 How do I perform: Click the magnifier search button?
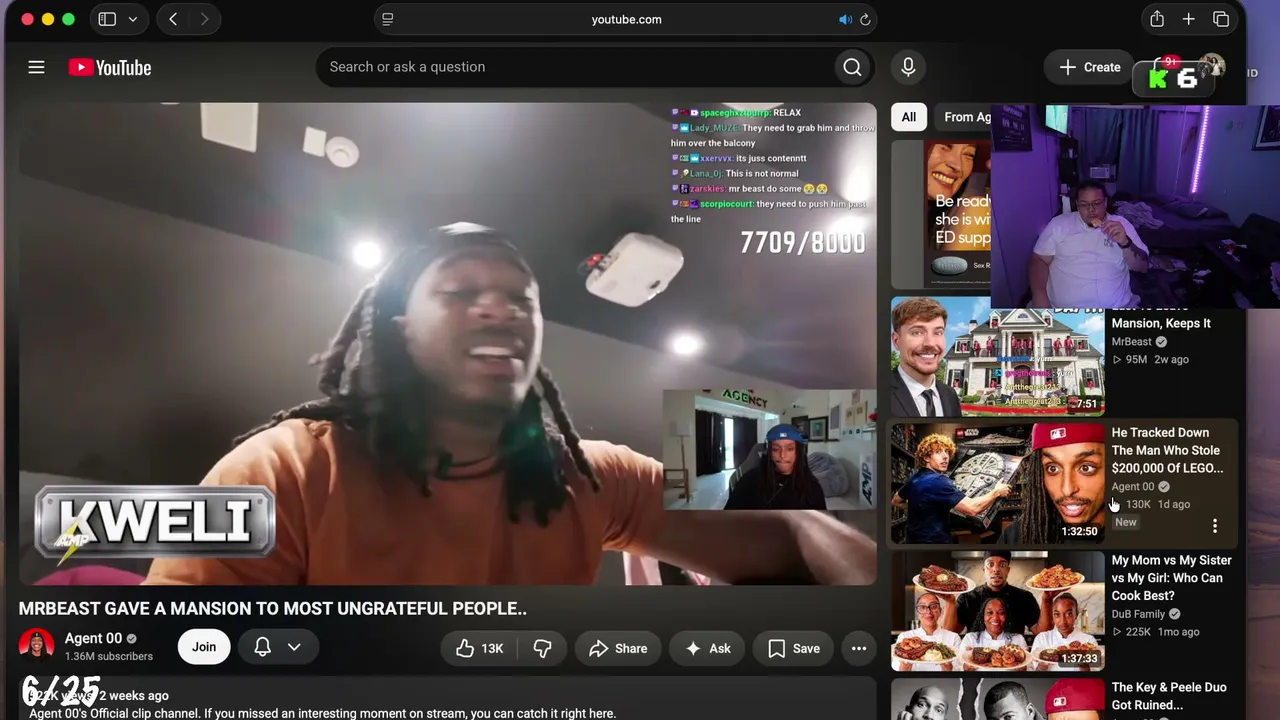click(x=852, y=67)
